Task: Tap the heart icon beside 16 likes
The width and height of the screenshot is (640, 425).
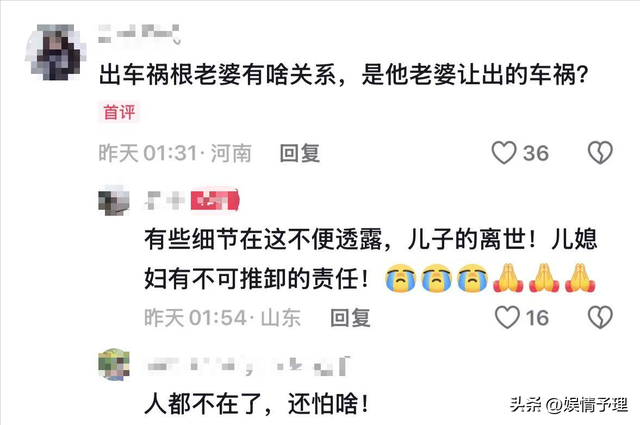Action: (x=507, y=317)
